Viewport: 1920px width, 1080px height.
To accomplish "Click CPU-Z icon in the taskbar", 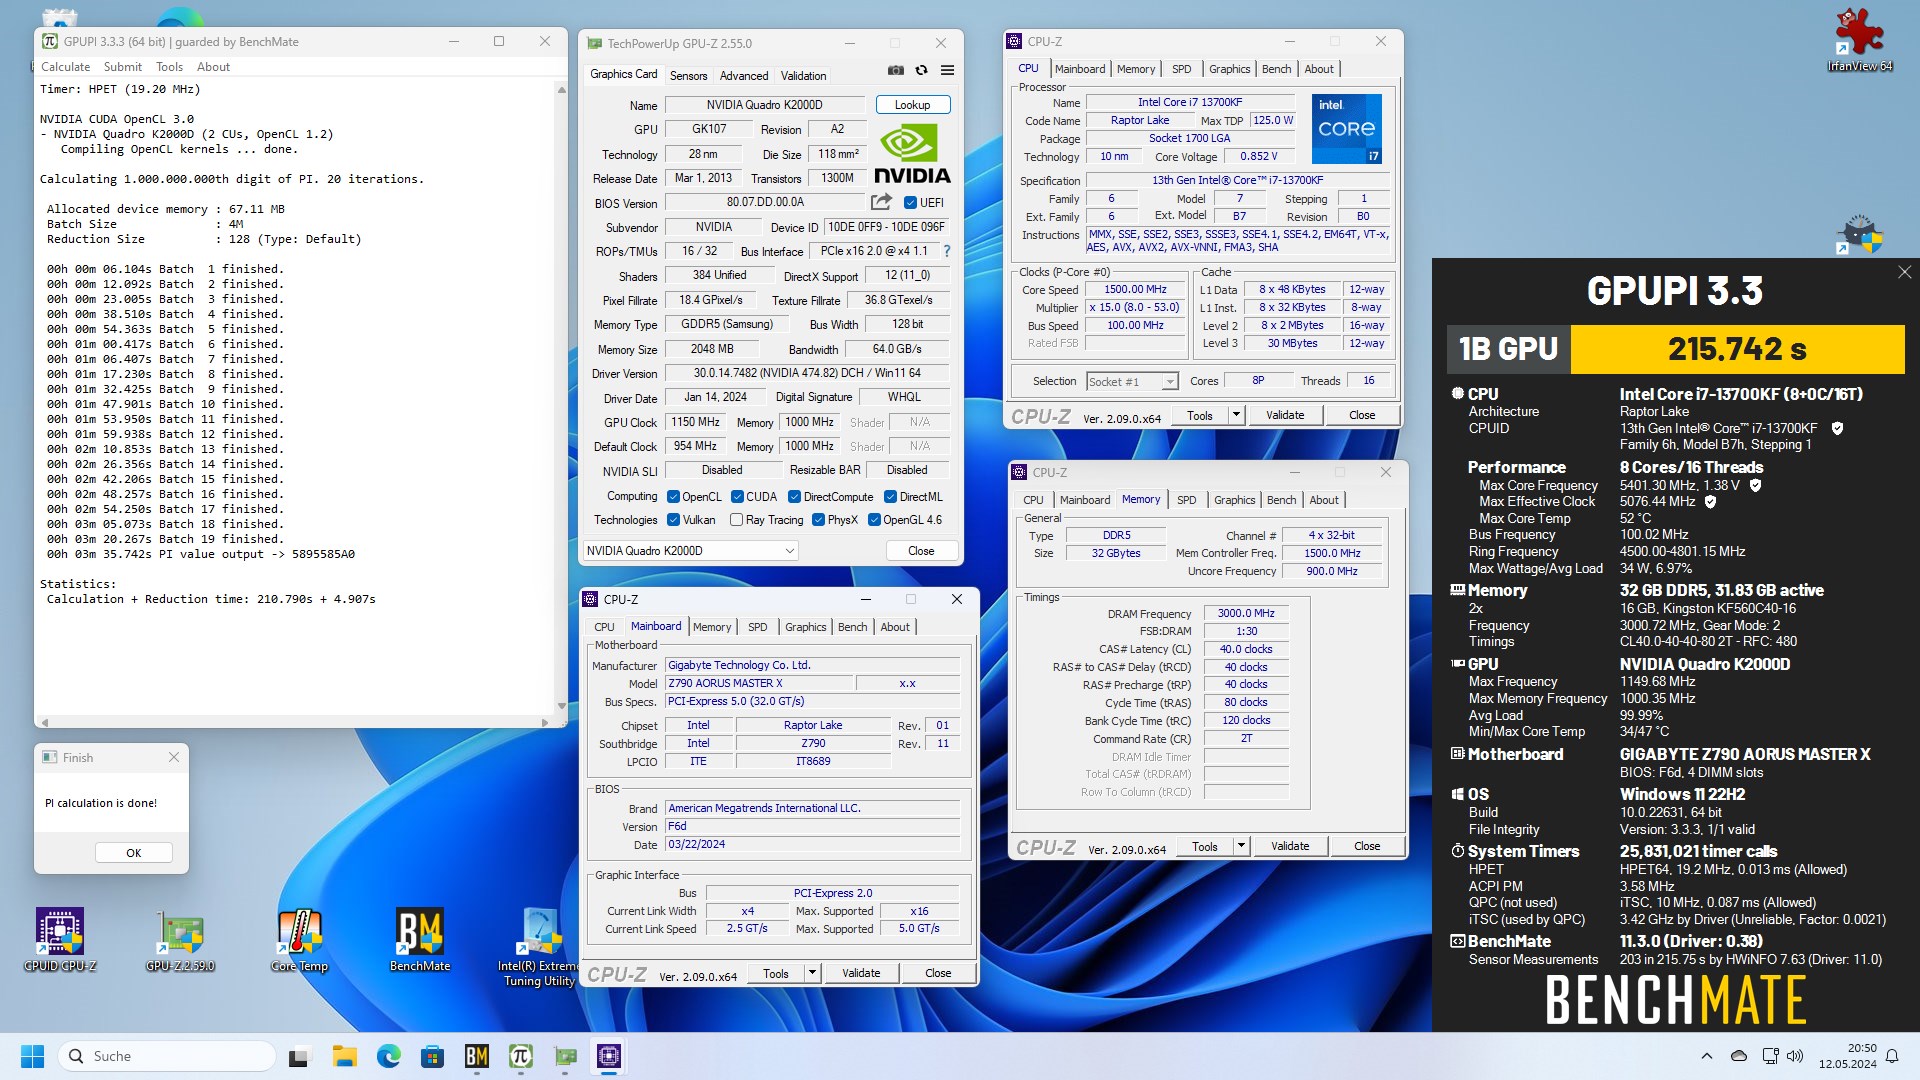I will coord(609,1056).
